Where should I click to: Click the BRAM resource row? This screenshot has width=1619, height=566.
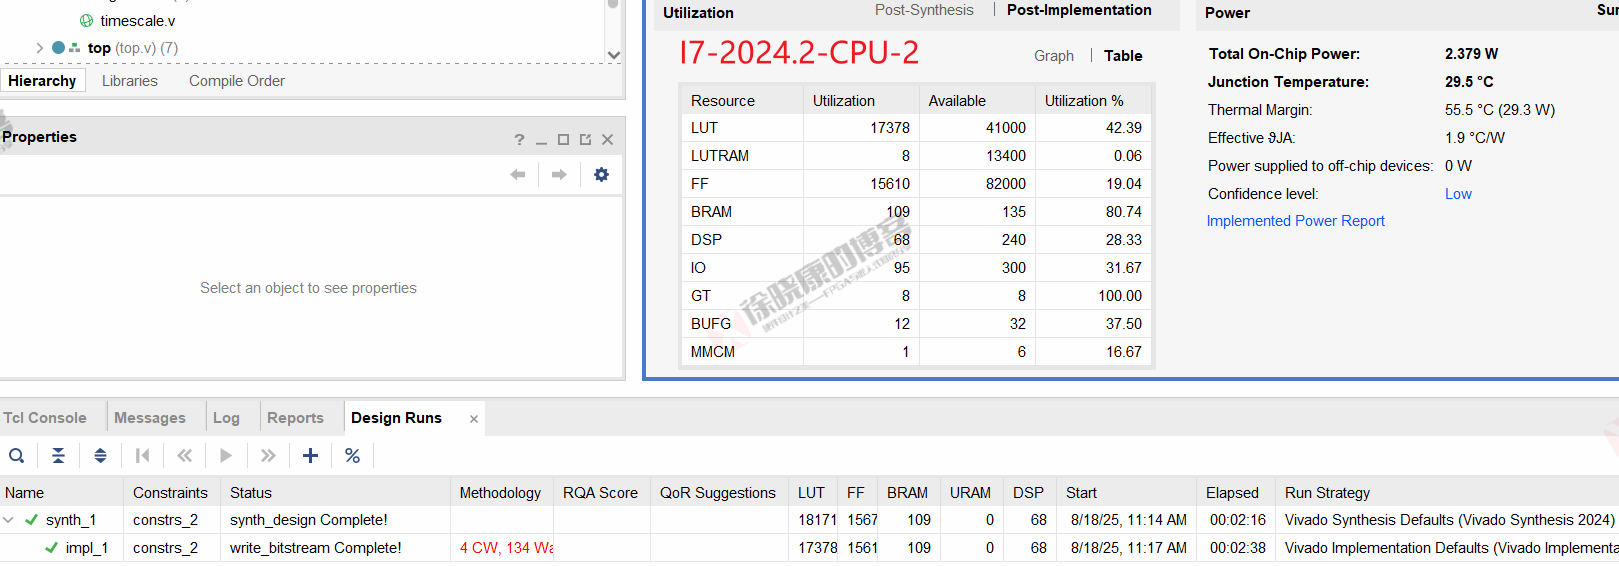pos(916,212)
